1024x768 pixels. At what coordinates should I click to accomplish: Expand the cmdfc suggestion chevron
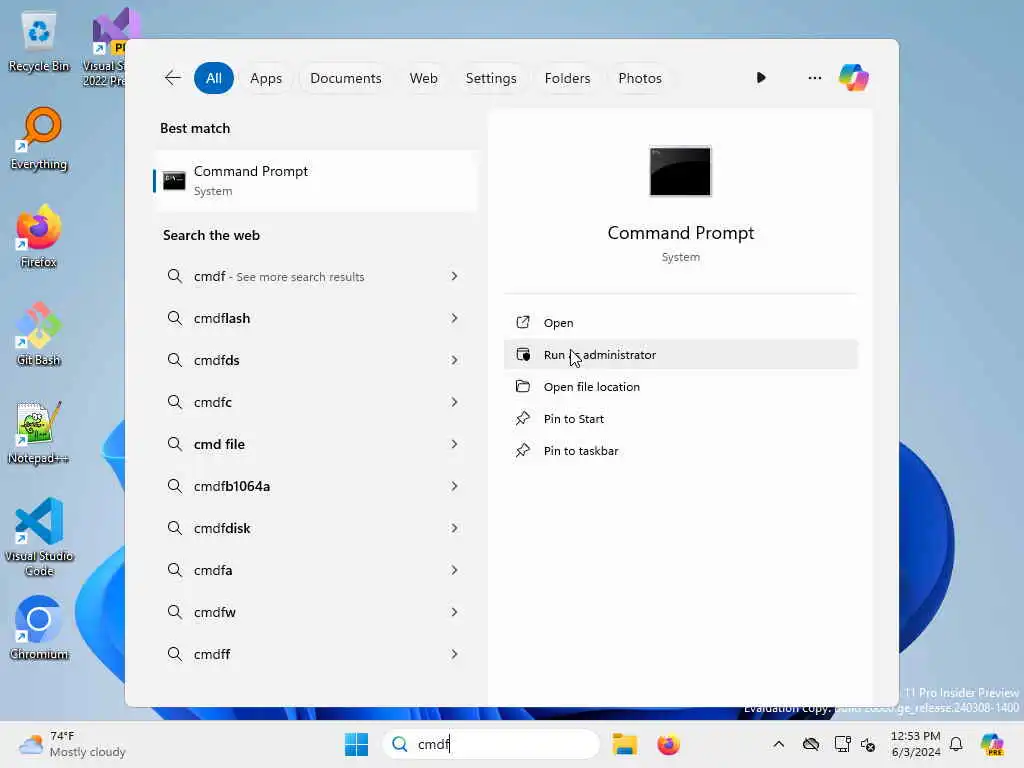(455, 402)
